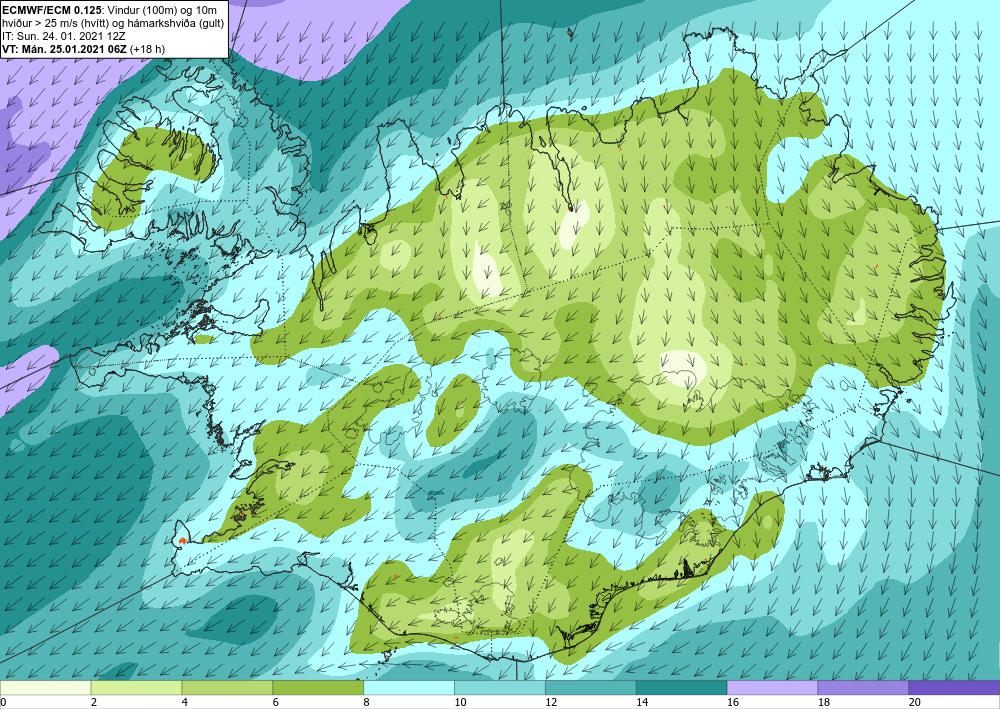This screenshot has width=1000, height=709.
Task: Click the pale cyan 8–10 legend swatch
Action: click(x=409, y=688)
